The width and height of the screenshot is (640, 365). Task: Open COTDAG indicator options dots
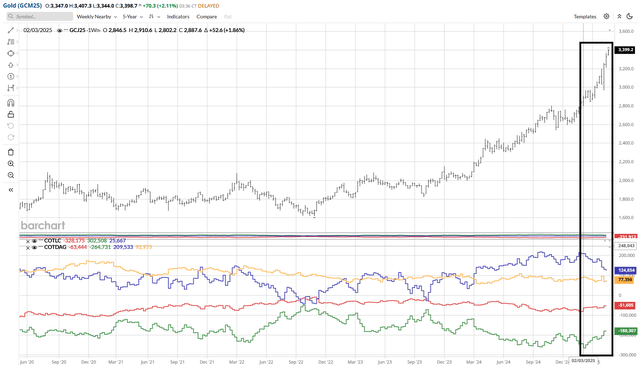click(40, 247)
